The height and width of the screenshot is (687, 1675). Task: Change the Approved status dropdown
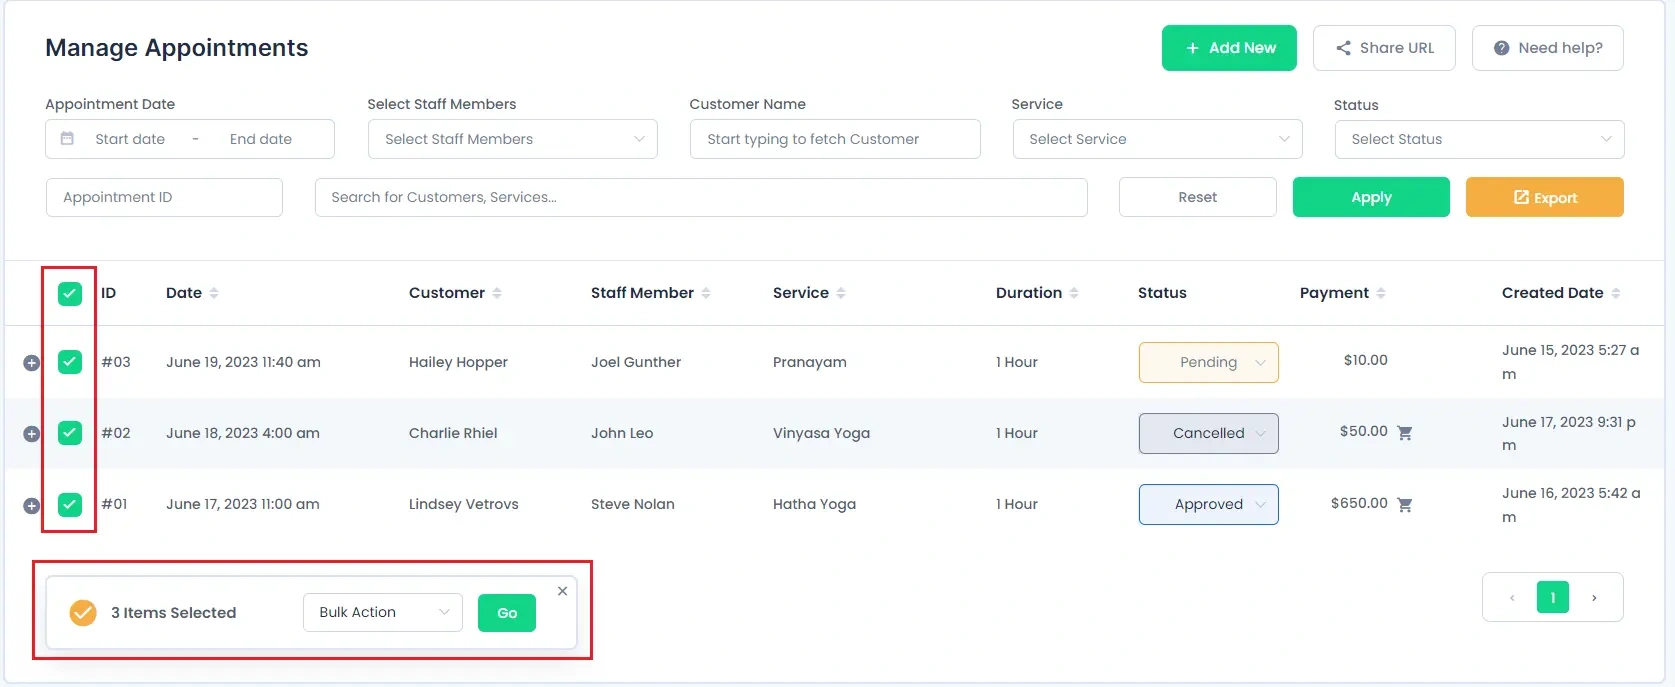click(x=1209, y=504)
